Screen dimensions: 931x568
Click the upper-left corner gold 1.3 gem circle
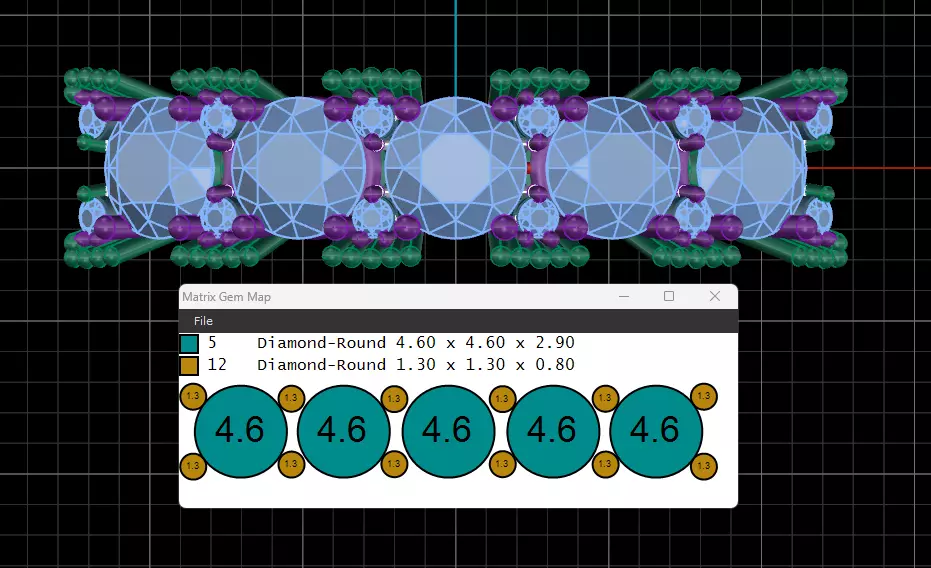coord(192,396)
